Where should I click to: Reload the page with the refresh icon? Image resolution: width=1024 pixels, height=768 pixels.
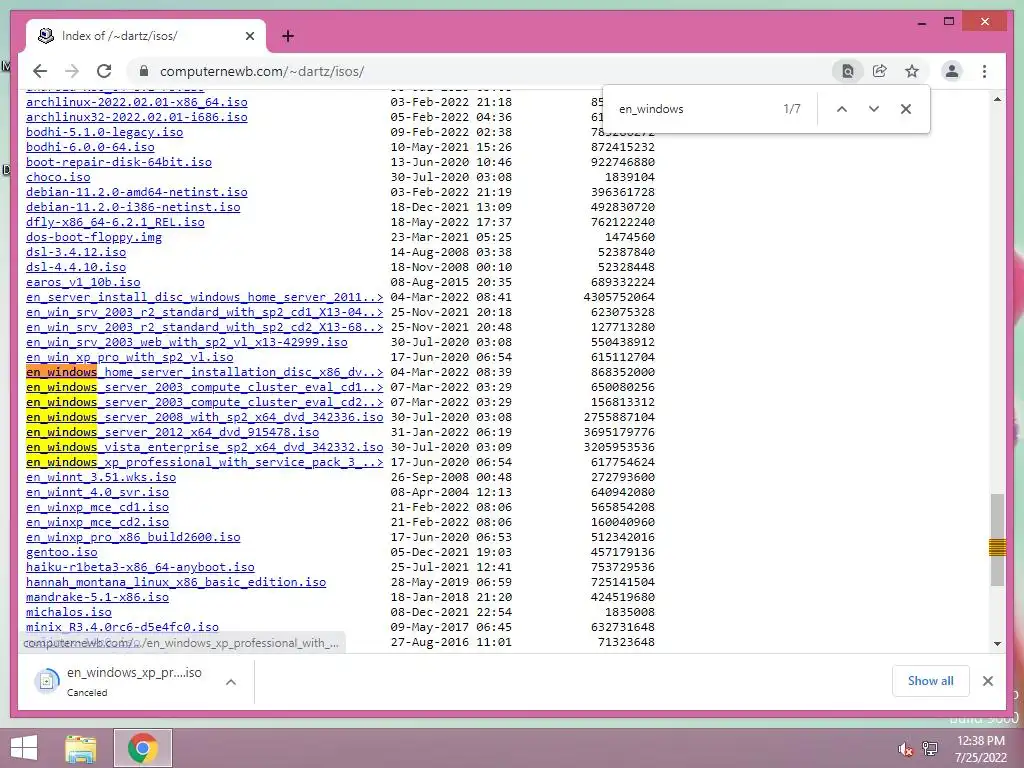(104, 71)
